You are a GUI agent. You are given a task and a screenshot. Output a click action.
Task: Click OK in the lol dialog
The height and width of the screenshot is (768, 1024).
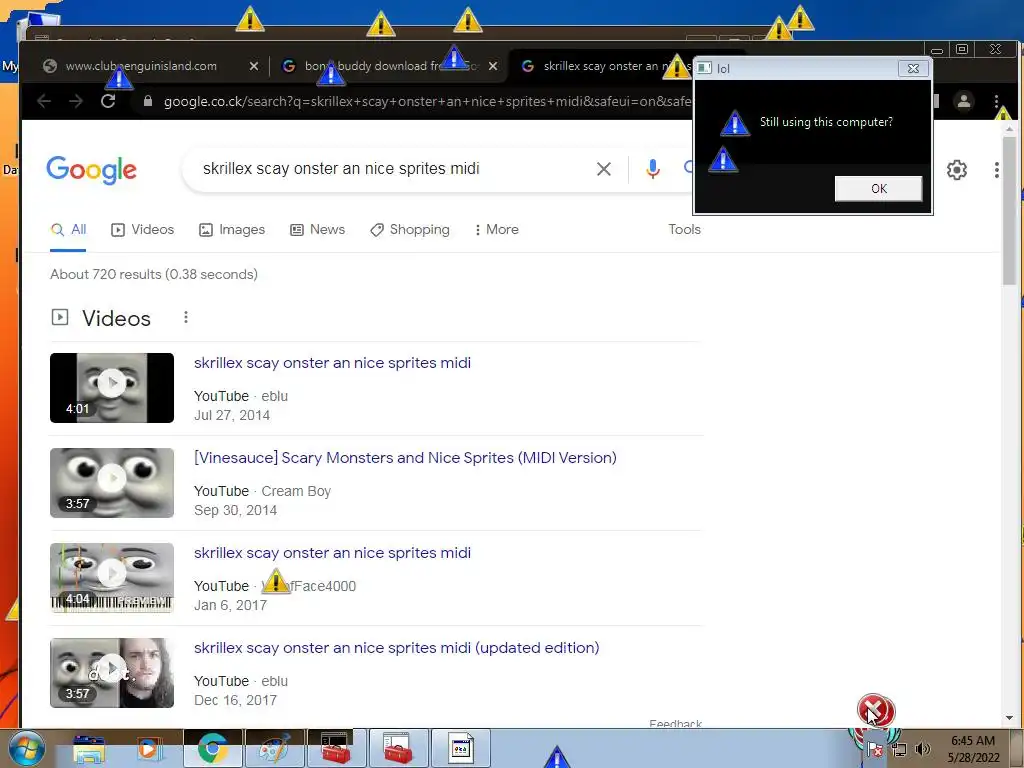coord(878,189)
